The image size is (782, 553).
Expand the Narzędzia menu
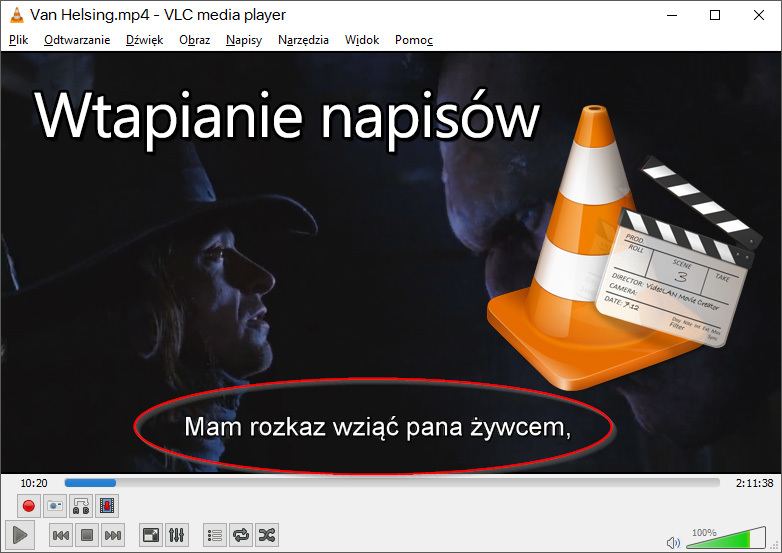[x=303, y=40]
